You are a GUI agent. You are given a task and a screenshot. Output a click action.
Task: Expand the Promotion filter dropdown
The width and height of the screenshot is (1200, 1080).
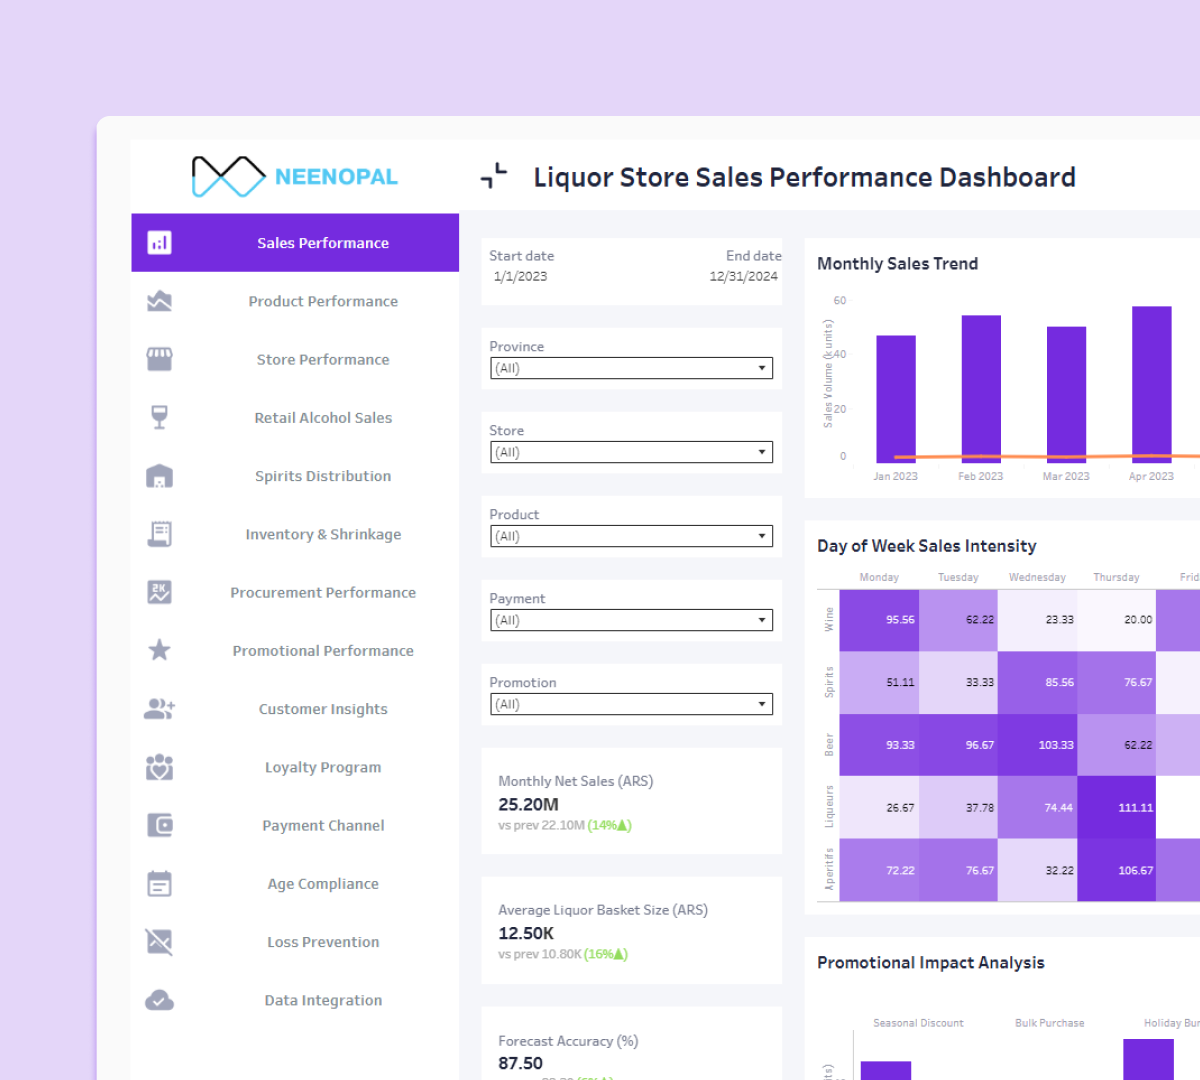[631, 703]
